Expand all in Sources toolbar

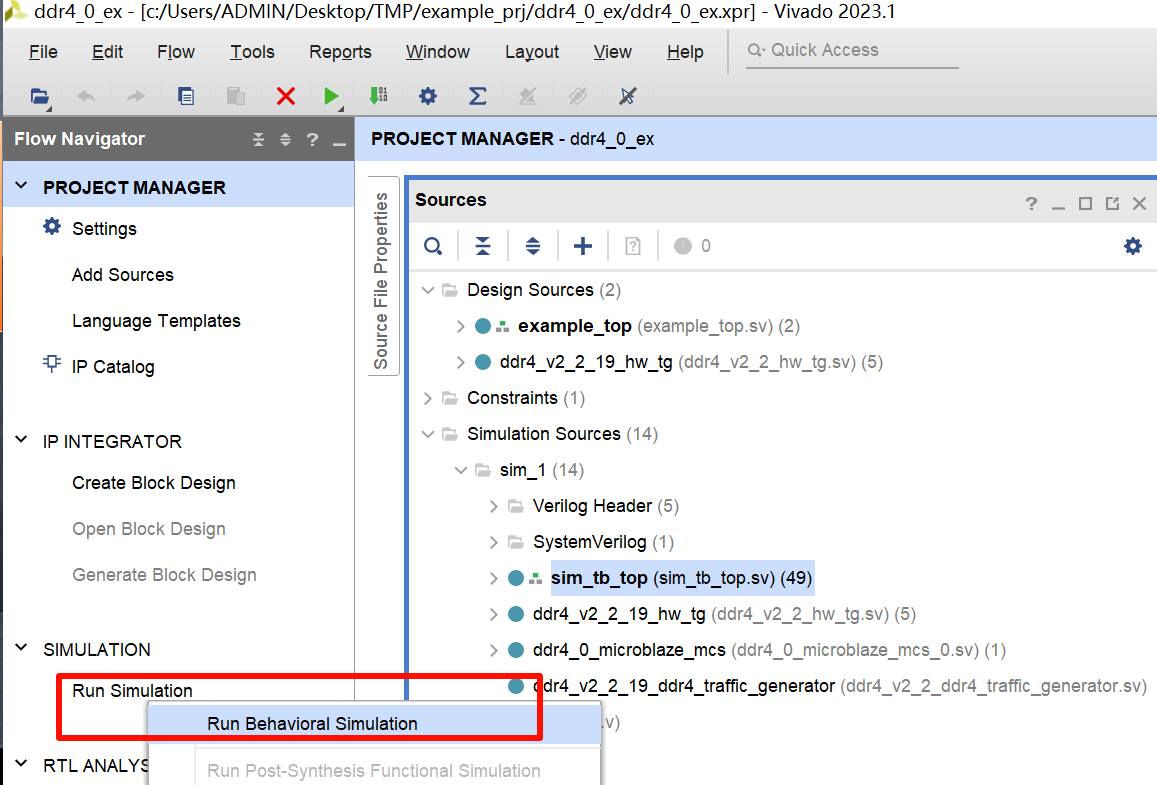[x=533, y=246]
